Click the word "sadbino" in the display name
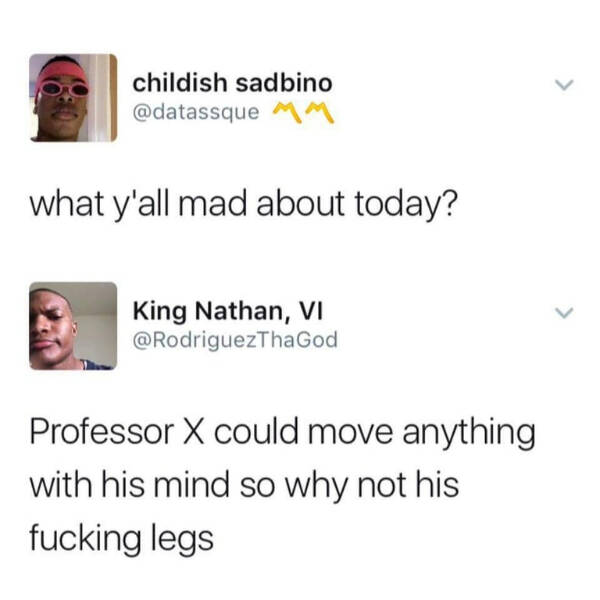 click(x=284, y=83)
